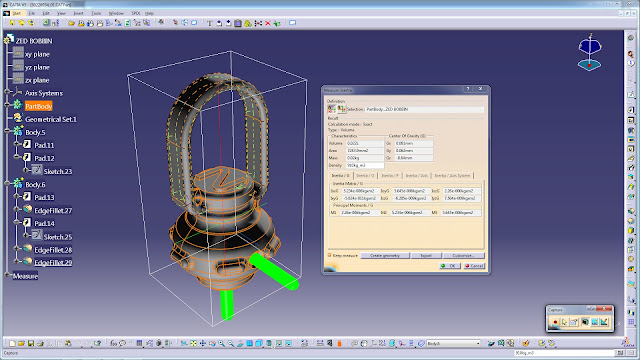Toggle the Keep measure checkbox
The width and height of the screenshot is (640, 360).
coord(329,256)
